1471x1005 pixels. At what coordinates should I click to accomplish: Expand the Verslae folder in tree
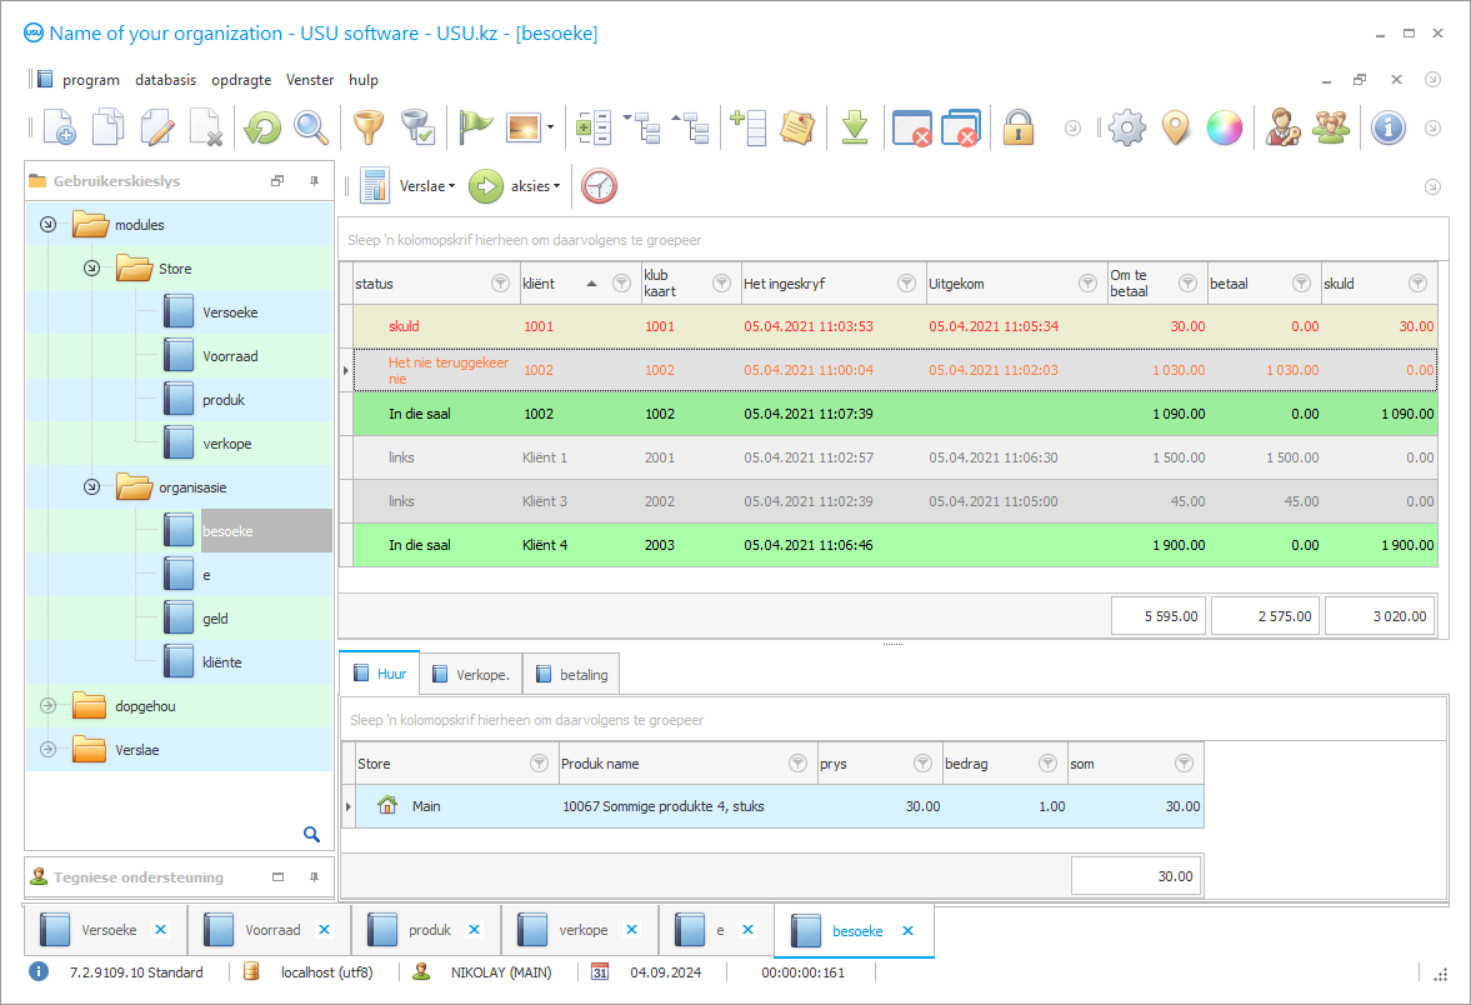[x=48, y=750]
